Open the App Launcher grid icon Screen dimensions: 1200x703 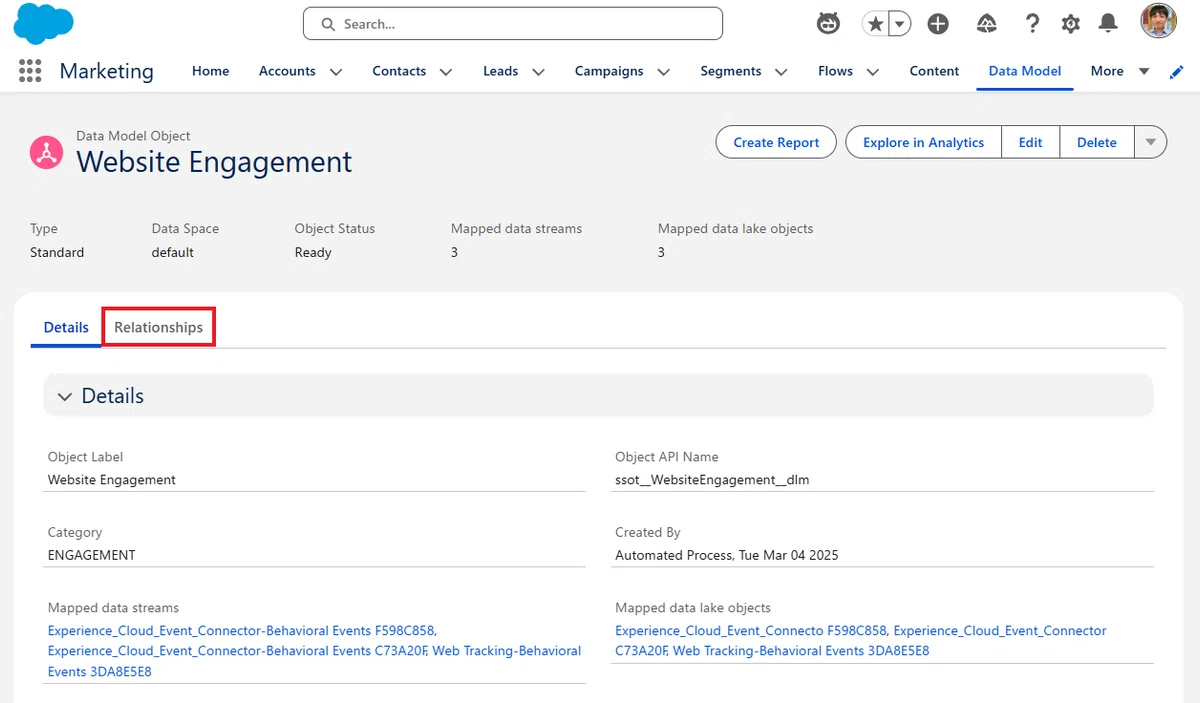(x=30, y=71)
